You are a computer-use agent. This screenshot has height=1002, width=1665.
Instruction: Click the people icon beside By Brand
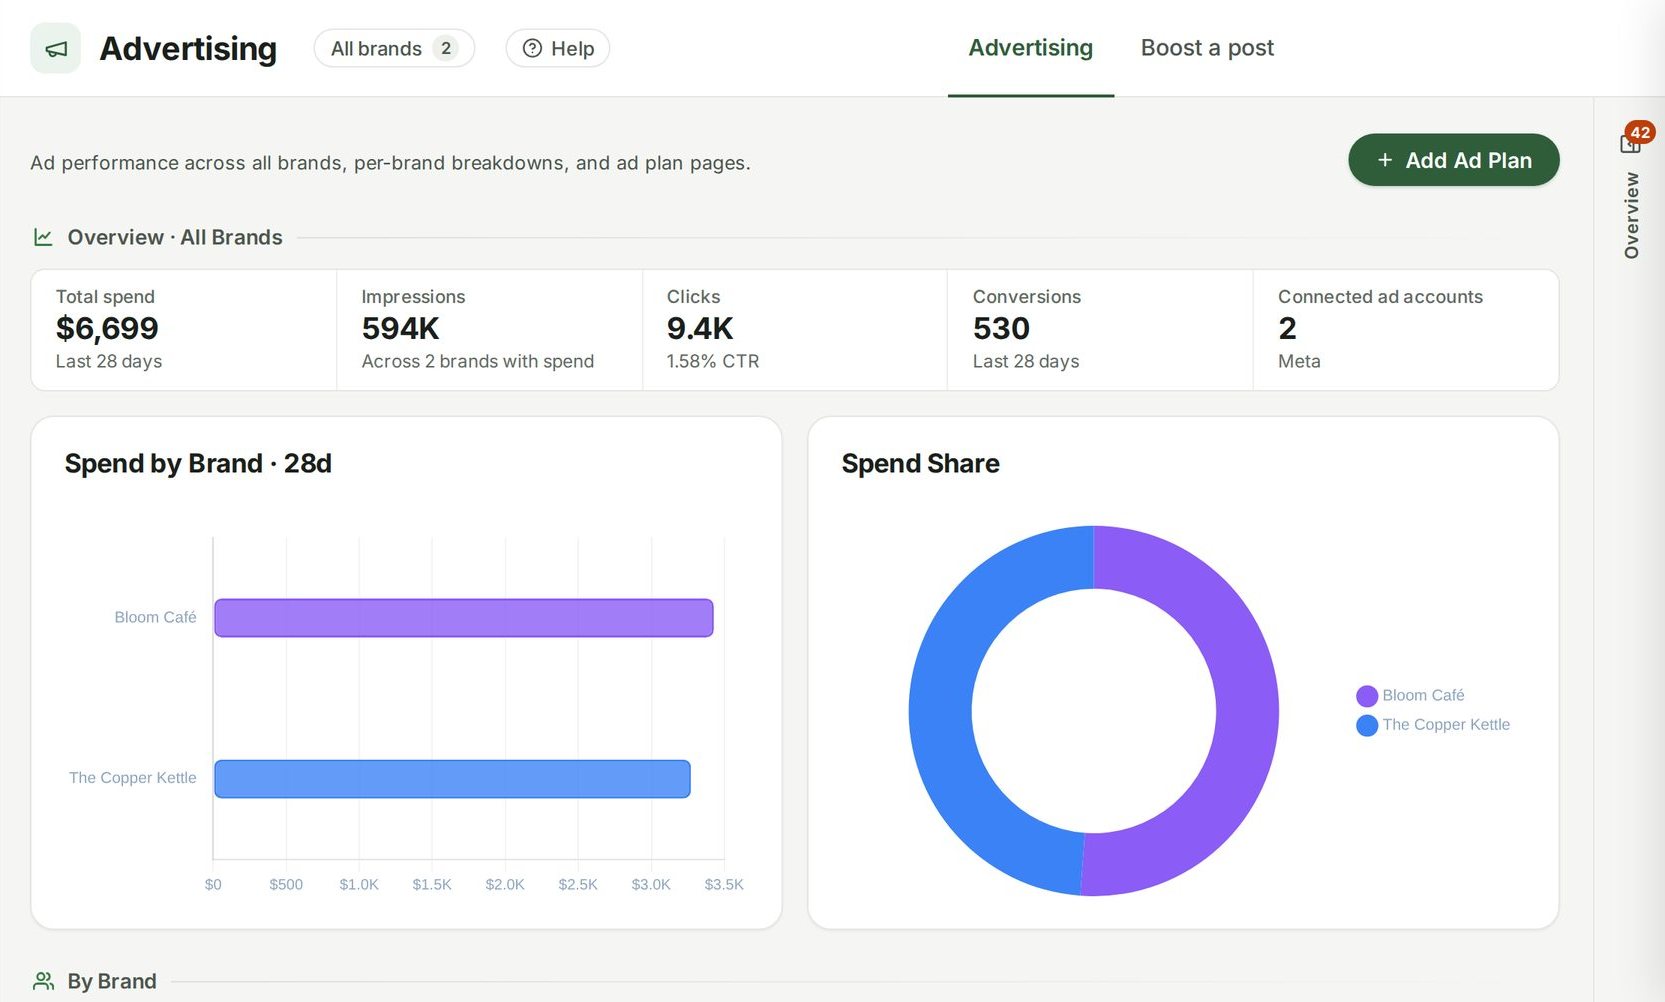coord(43,981)
